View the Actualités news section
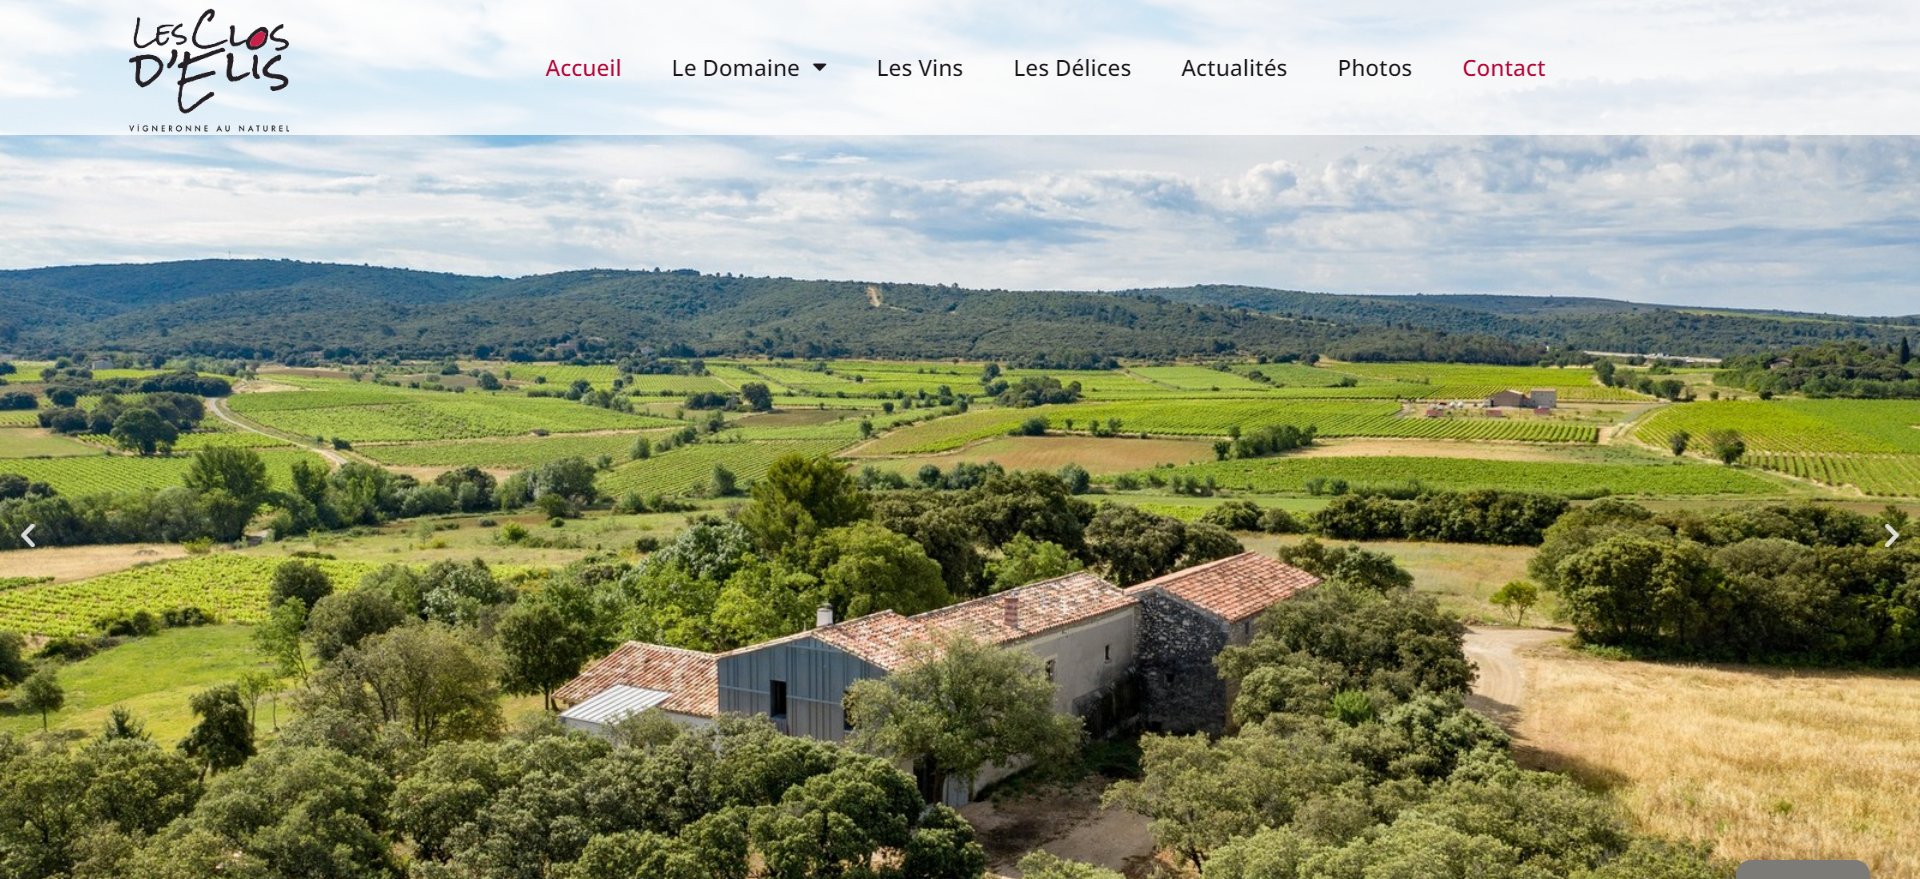The height and width of the screenshot is (879, 1920). (1234, 68)
